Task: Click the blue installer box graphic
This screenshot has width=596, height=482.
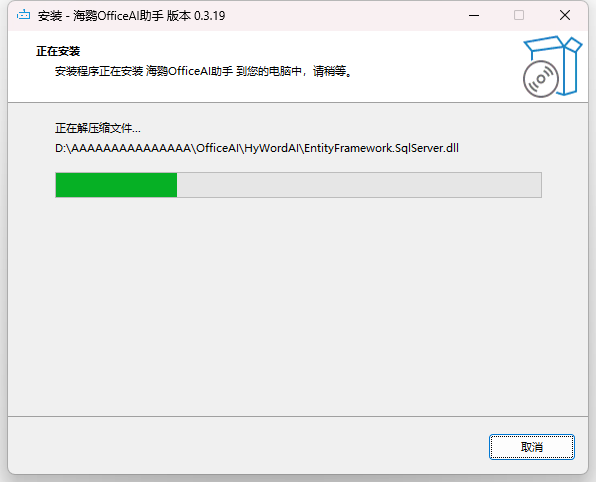Action: click(x=558, y=64)
